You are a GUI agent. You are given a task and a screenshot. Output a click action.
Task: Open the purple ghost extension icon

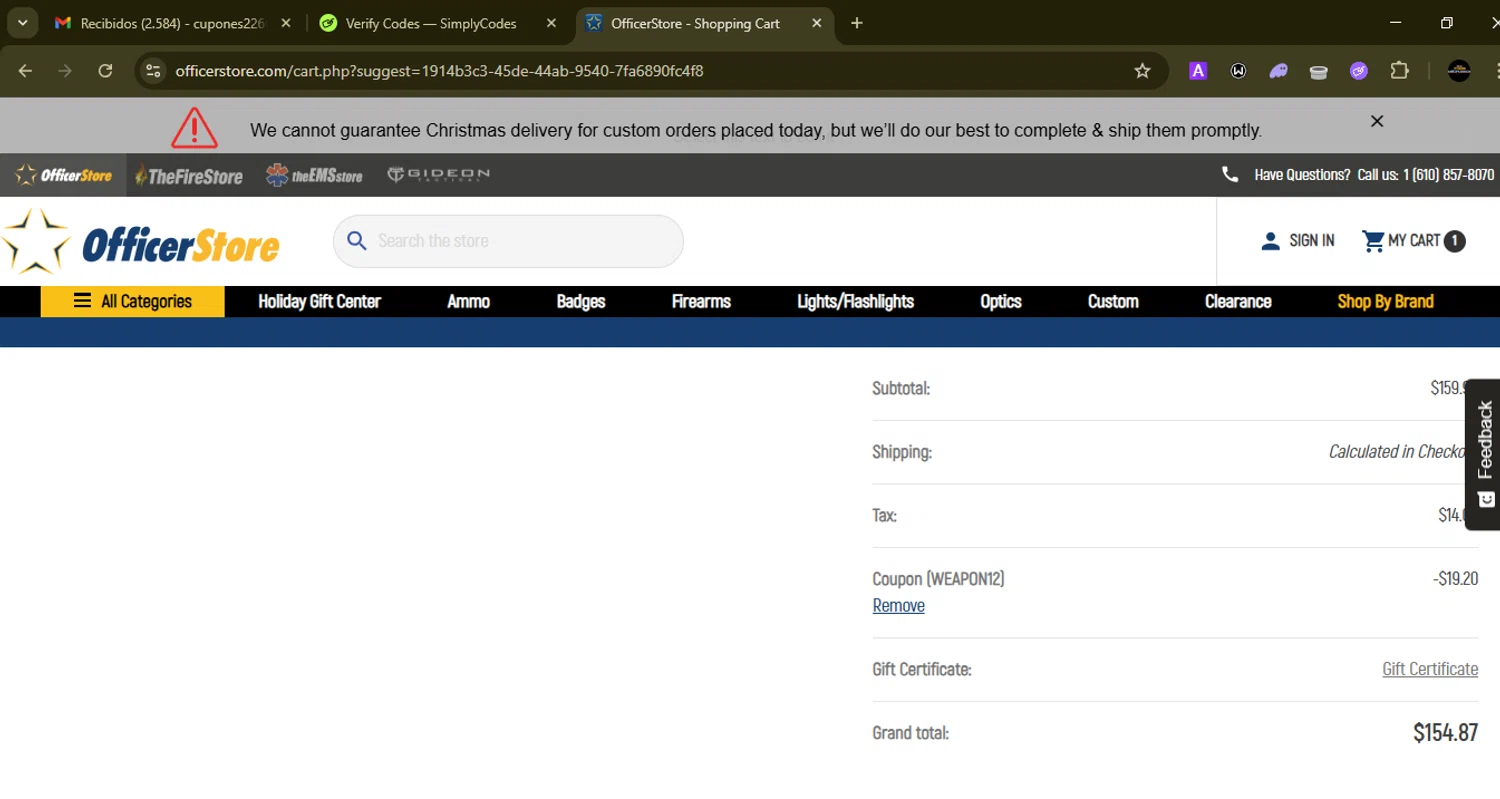pyautogui.click(x=1278, y=71)
